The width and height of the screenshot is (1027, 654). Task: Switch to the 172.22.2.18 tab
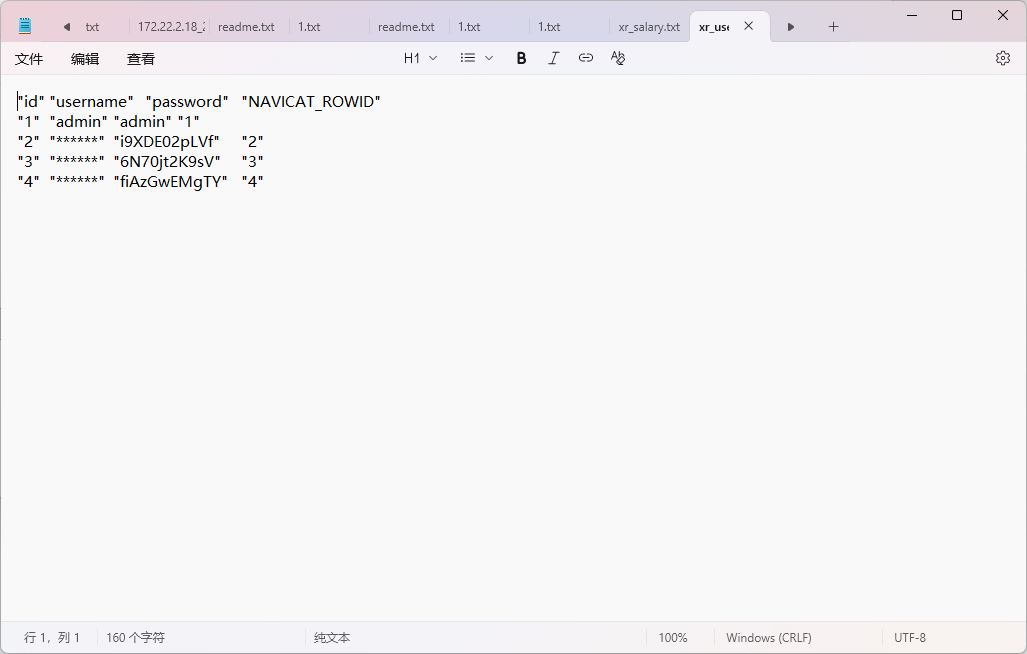pos(170,27)
